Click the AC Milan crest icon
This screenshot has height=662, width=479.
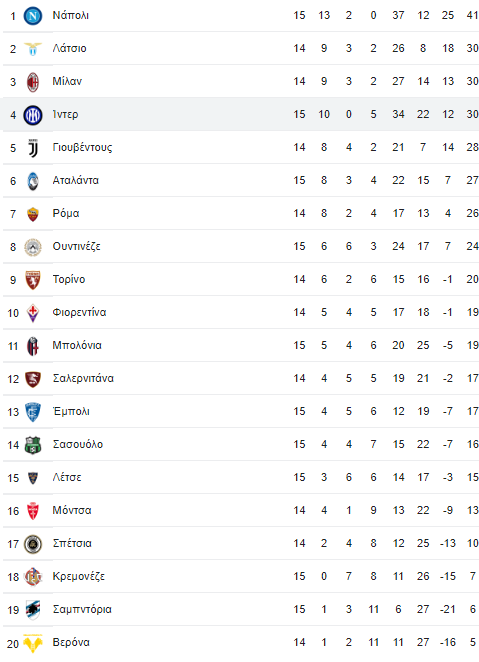pyautogui.click(x=33, y=82)
